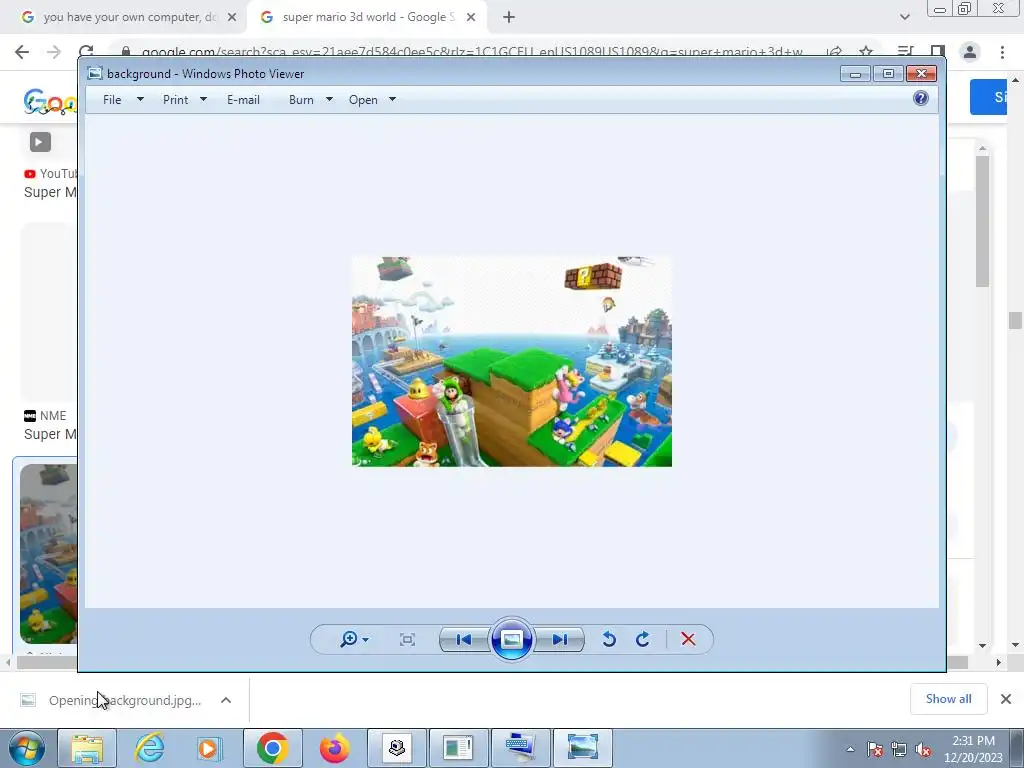Go to the previous photo
The height and width of the screenshot is (768, 1024).
[x=464, y=639]
